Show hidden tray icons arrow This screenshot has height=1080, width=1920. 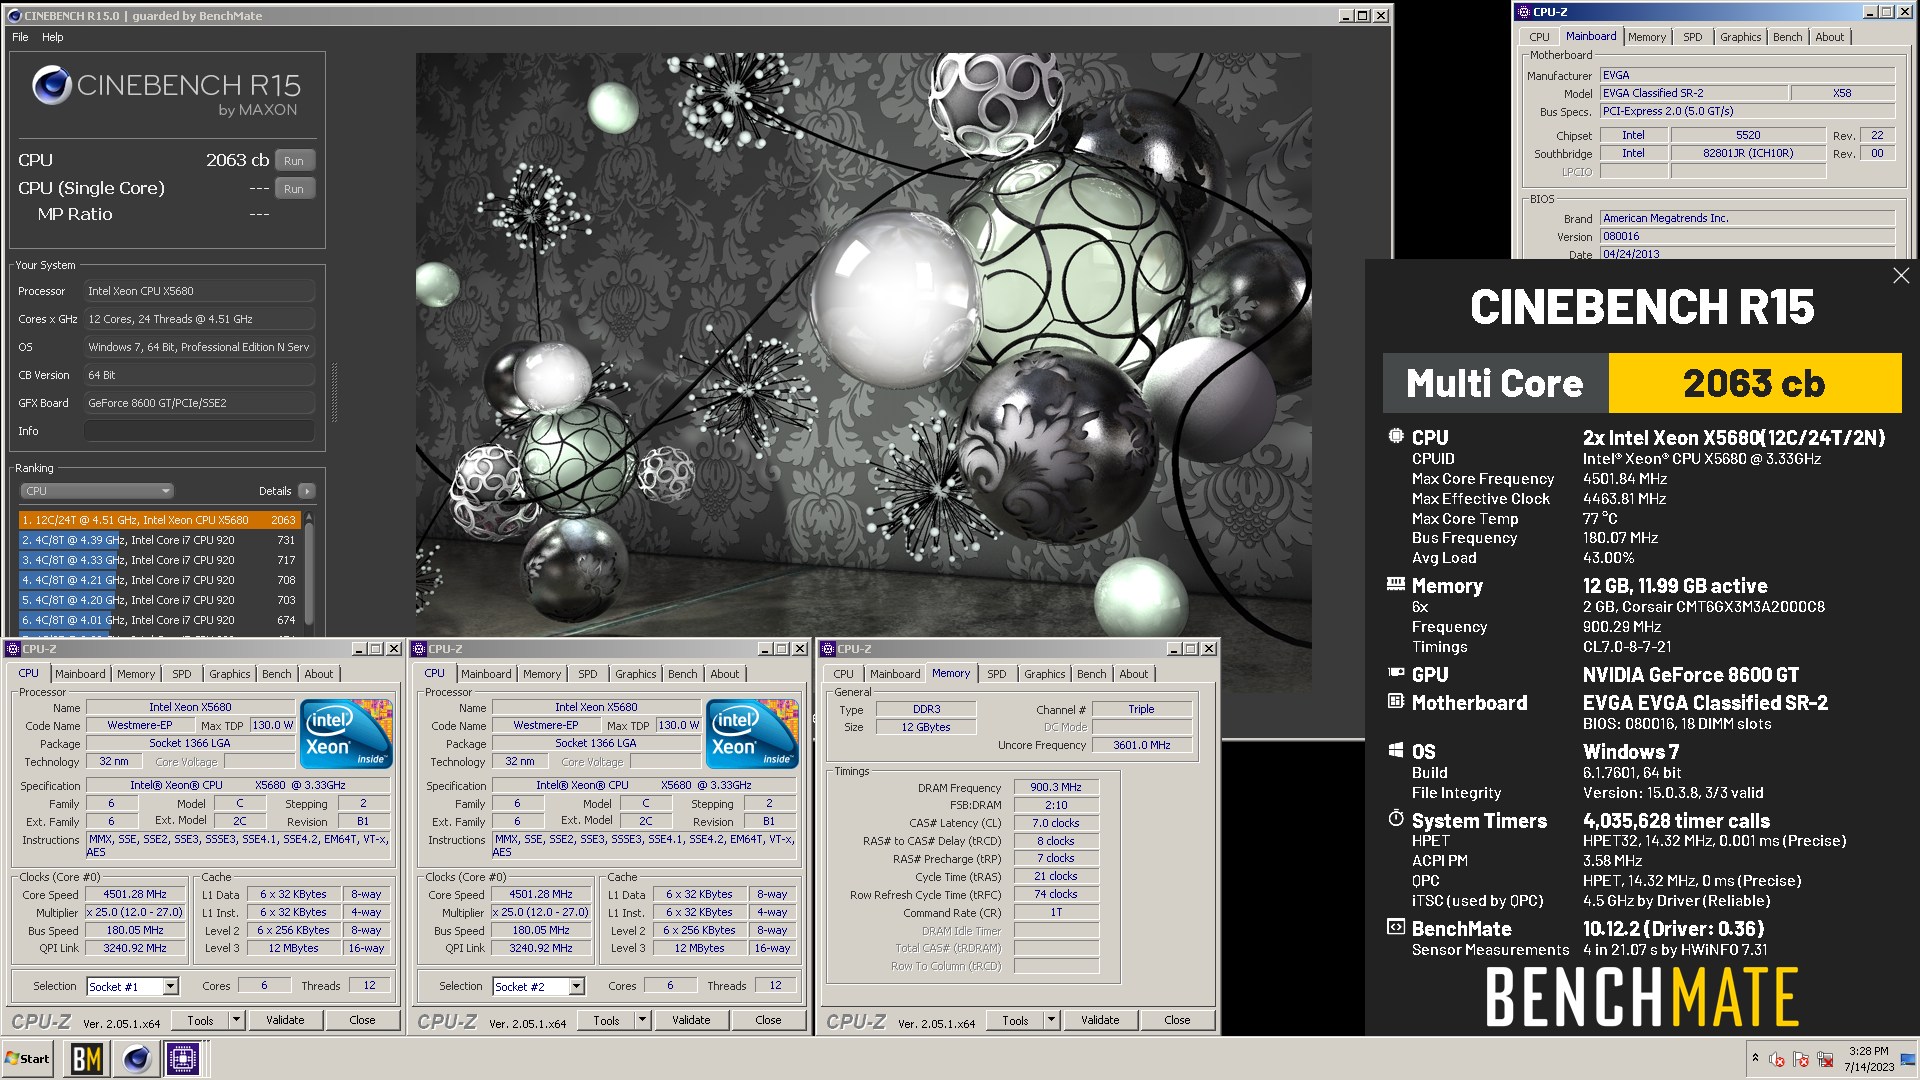pos(1755,1058)
